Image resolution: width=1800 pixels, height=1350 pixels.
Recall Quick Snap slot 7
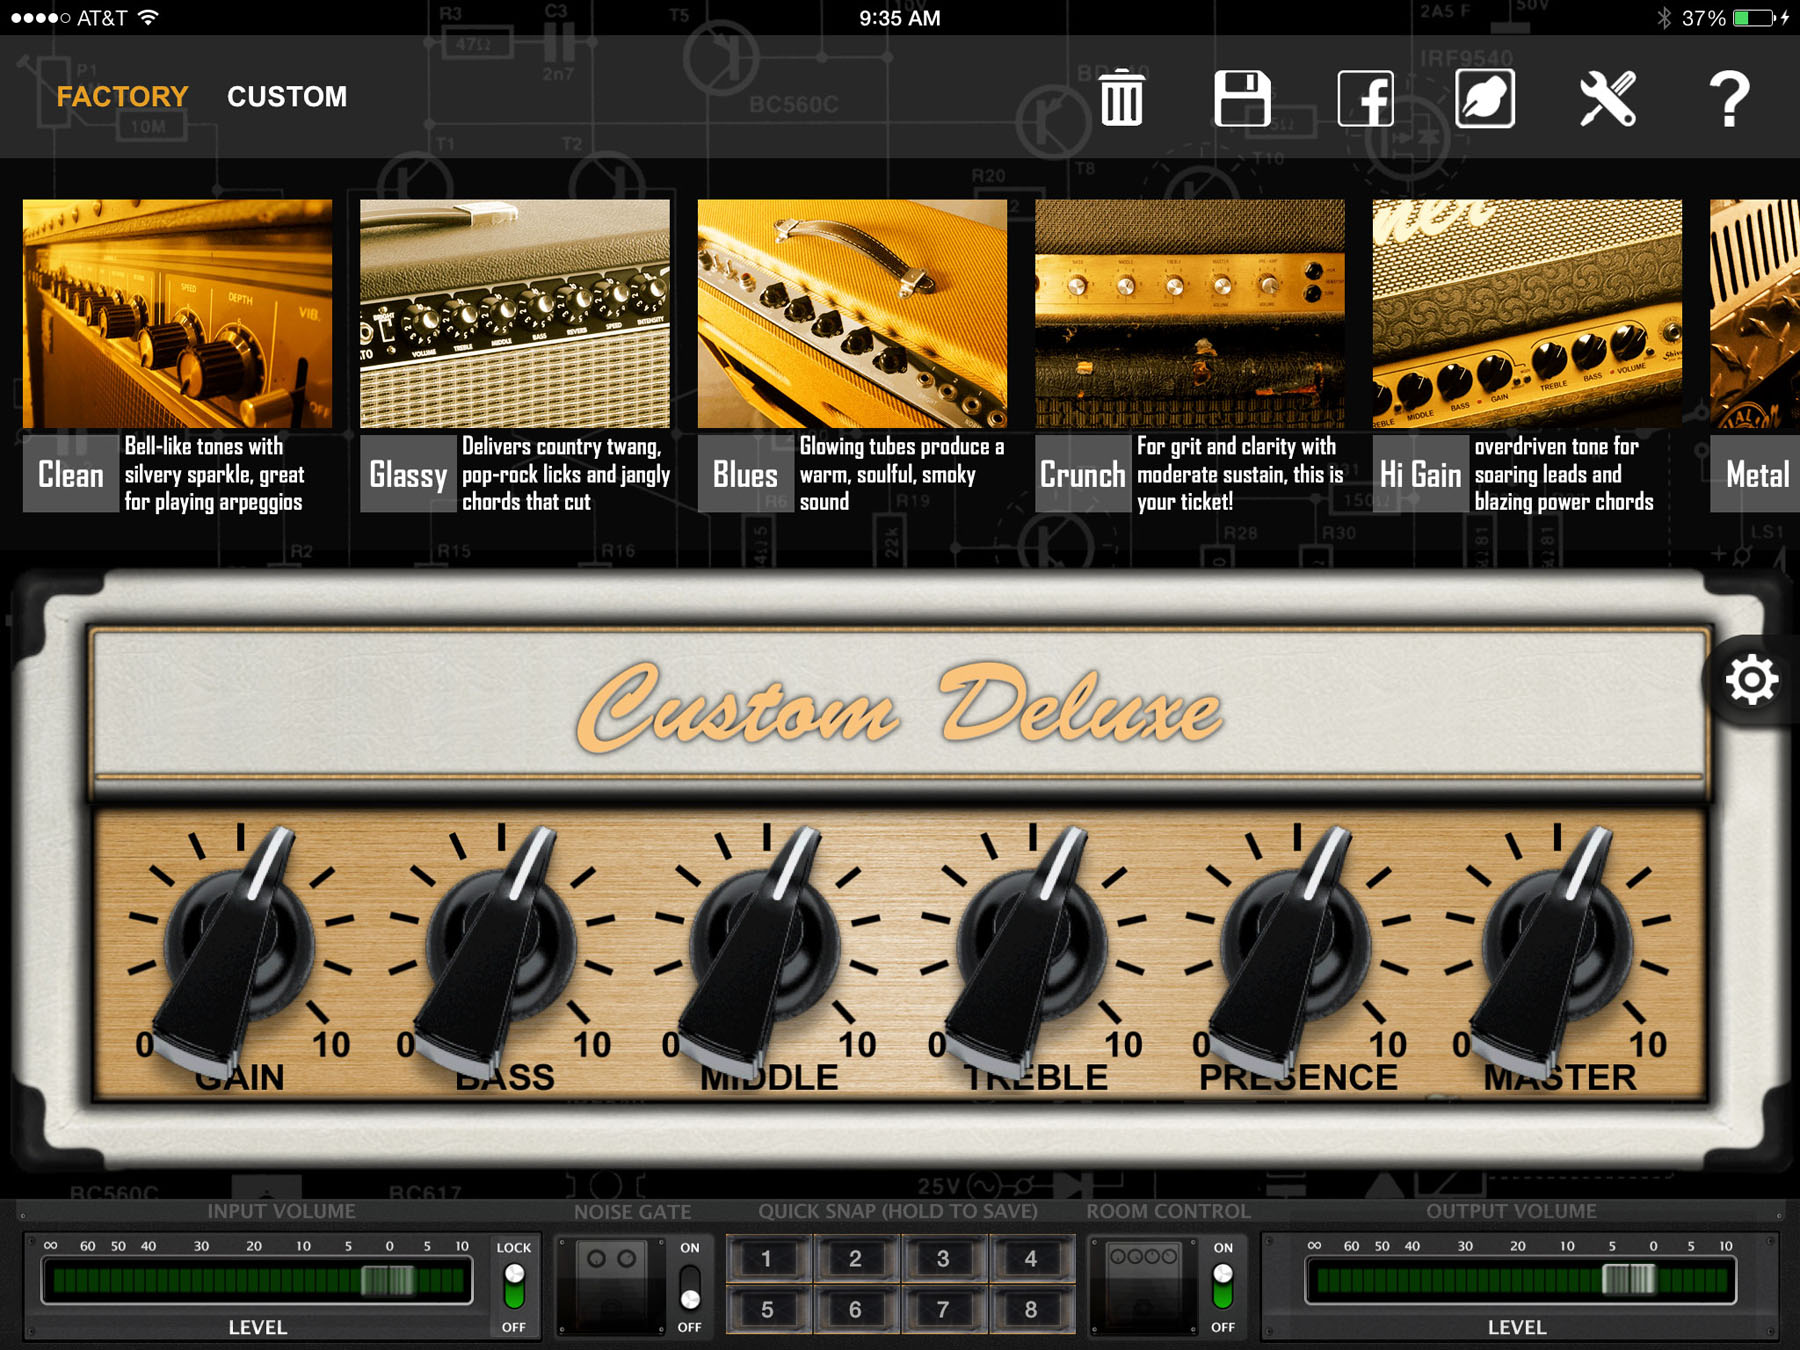pyautogui.click(x=943, y=1309)
